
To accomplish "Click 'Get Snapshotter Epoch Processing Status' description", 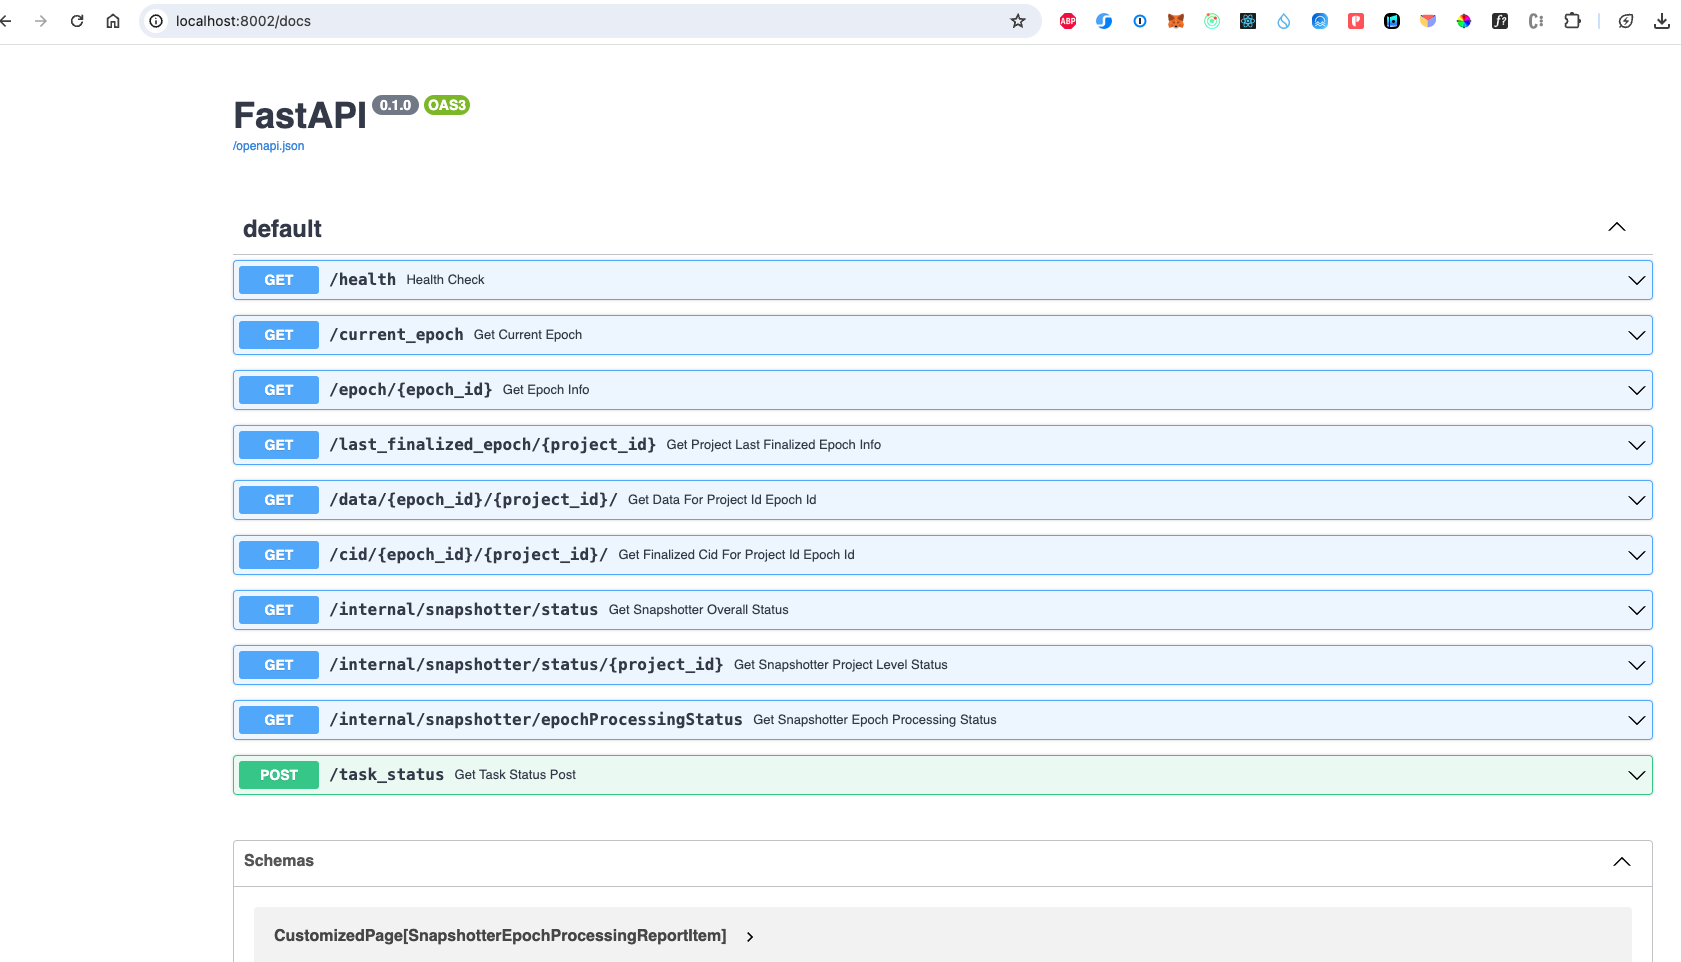I will click(875, 720).
